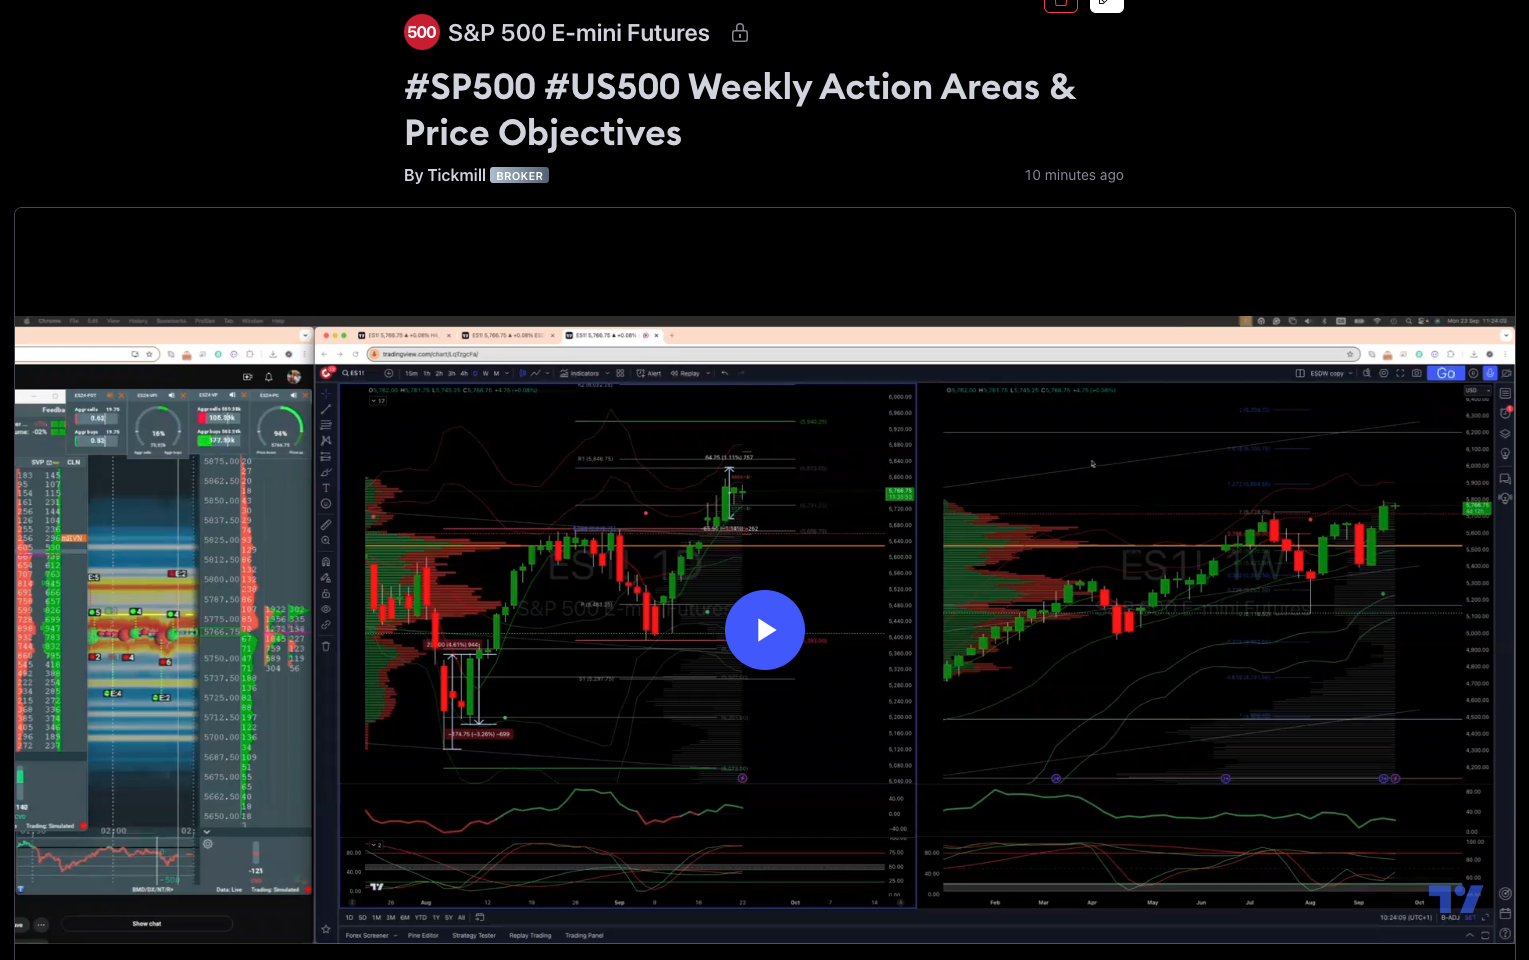Open the S&P 500 E-mini Futures symbol link
This screenshot has height=960, width=1529.
[x=578, y=33]
